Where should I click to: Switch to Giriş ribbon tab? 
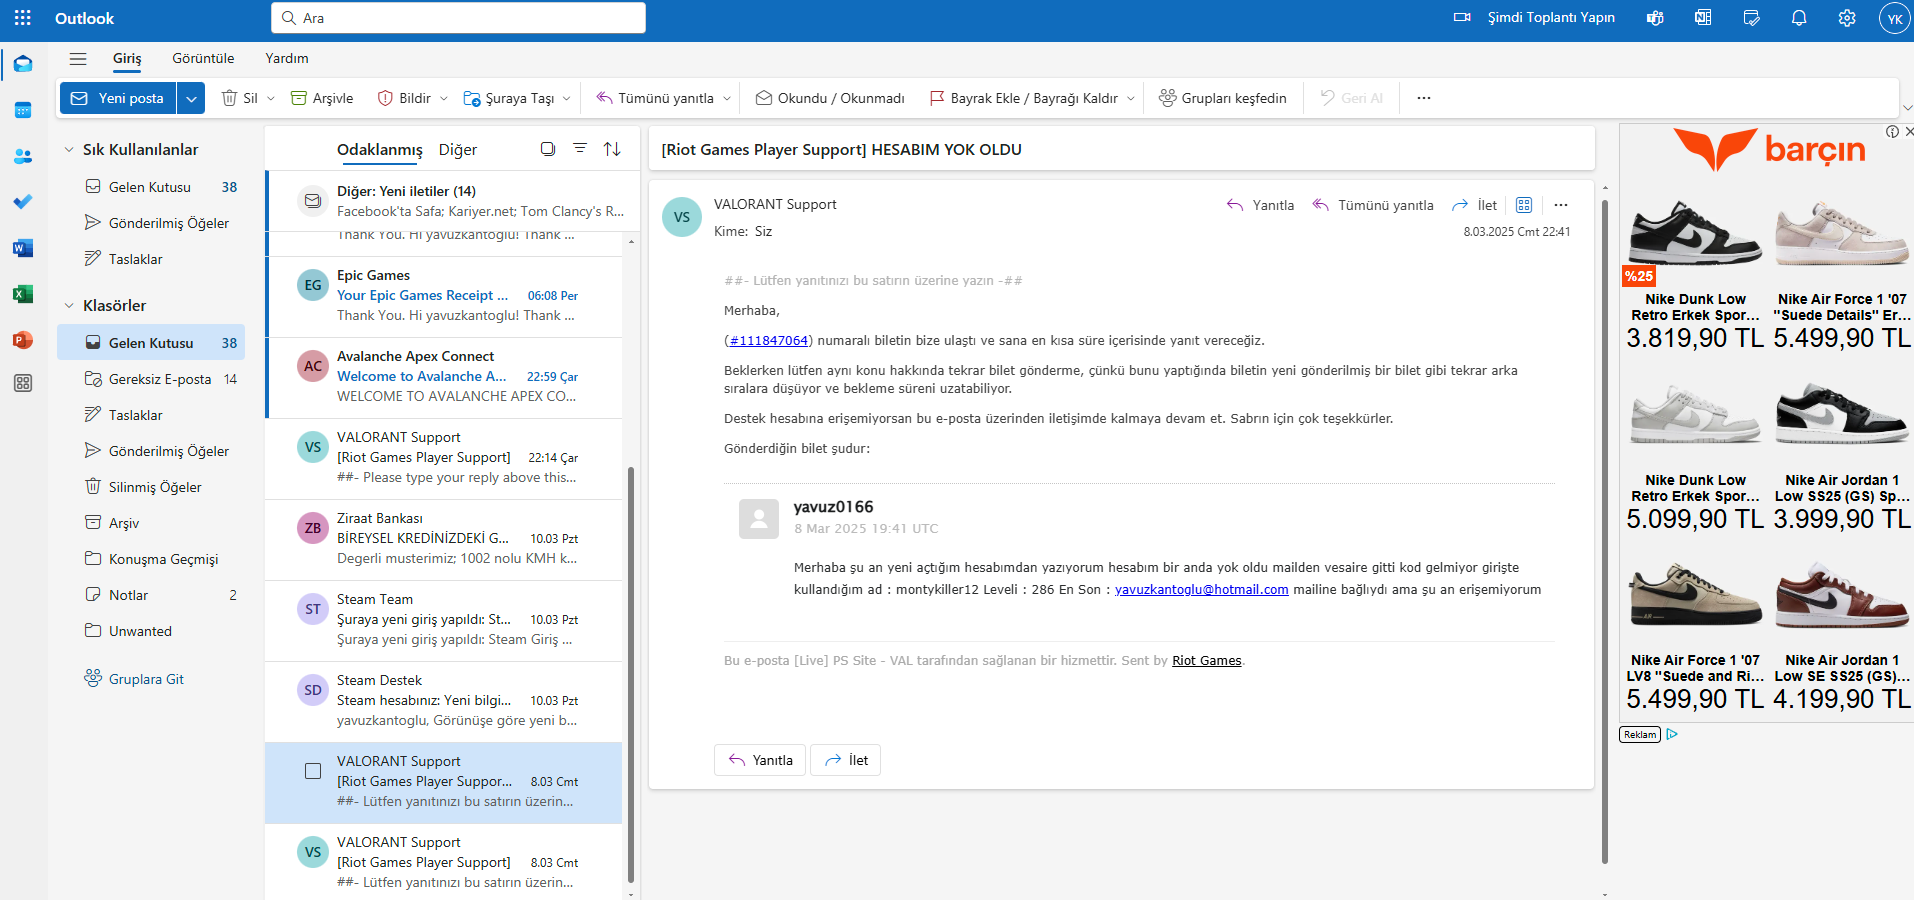(127, 58)
